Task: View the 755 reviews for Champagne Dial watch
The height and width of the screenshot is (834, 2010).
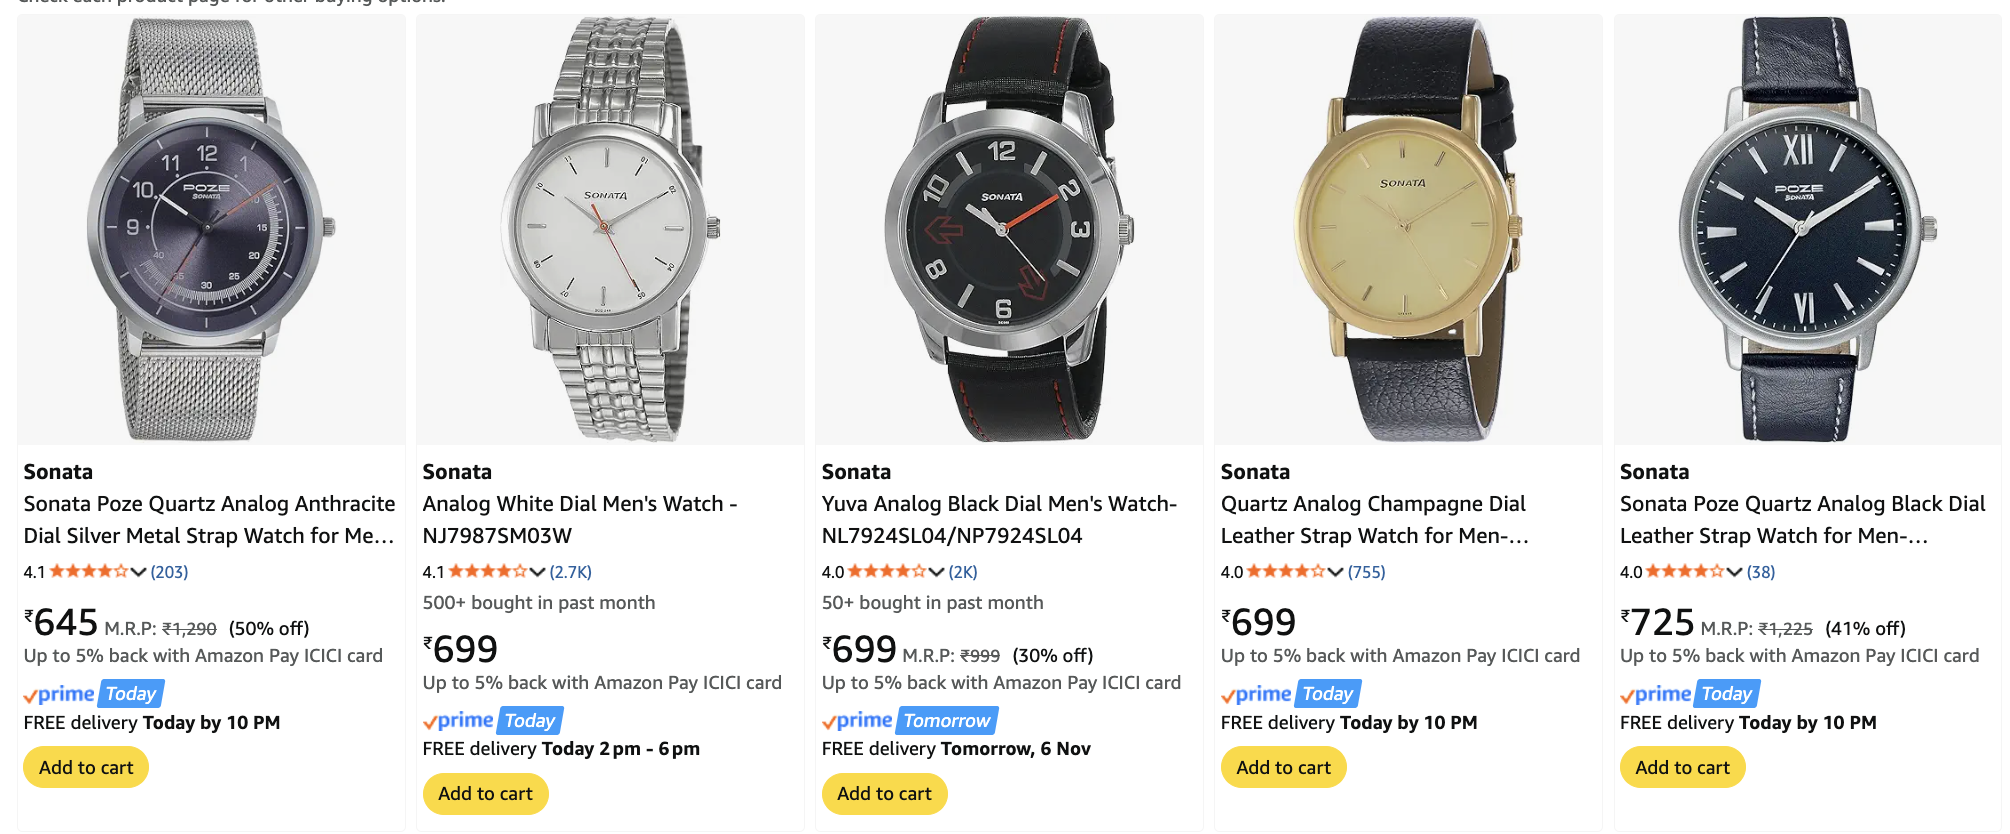Action: click(x=1366, y=572)
